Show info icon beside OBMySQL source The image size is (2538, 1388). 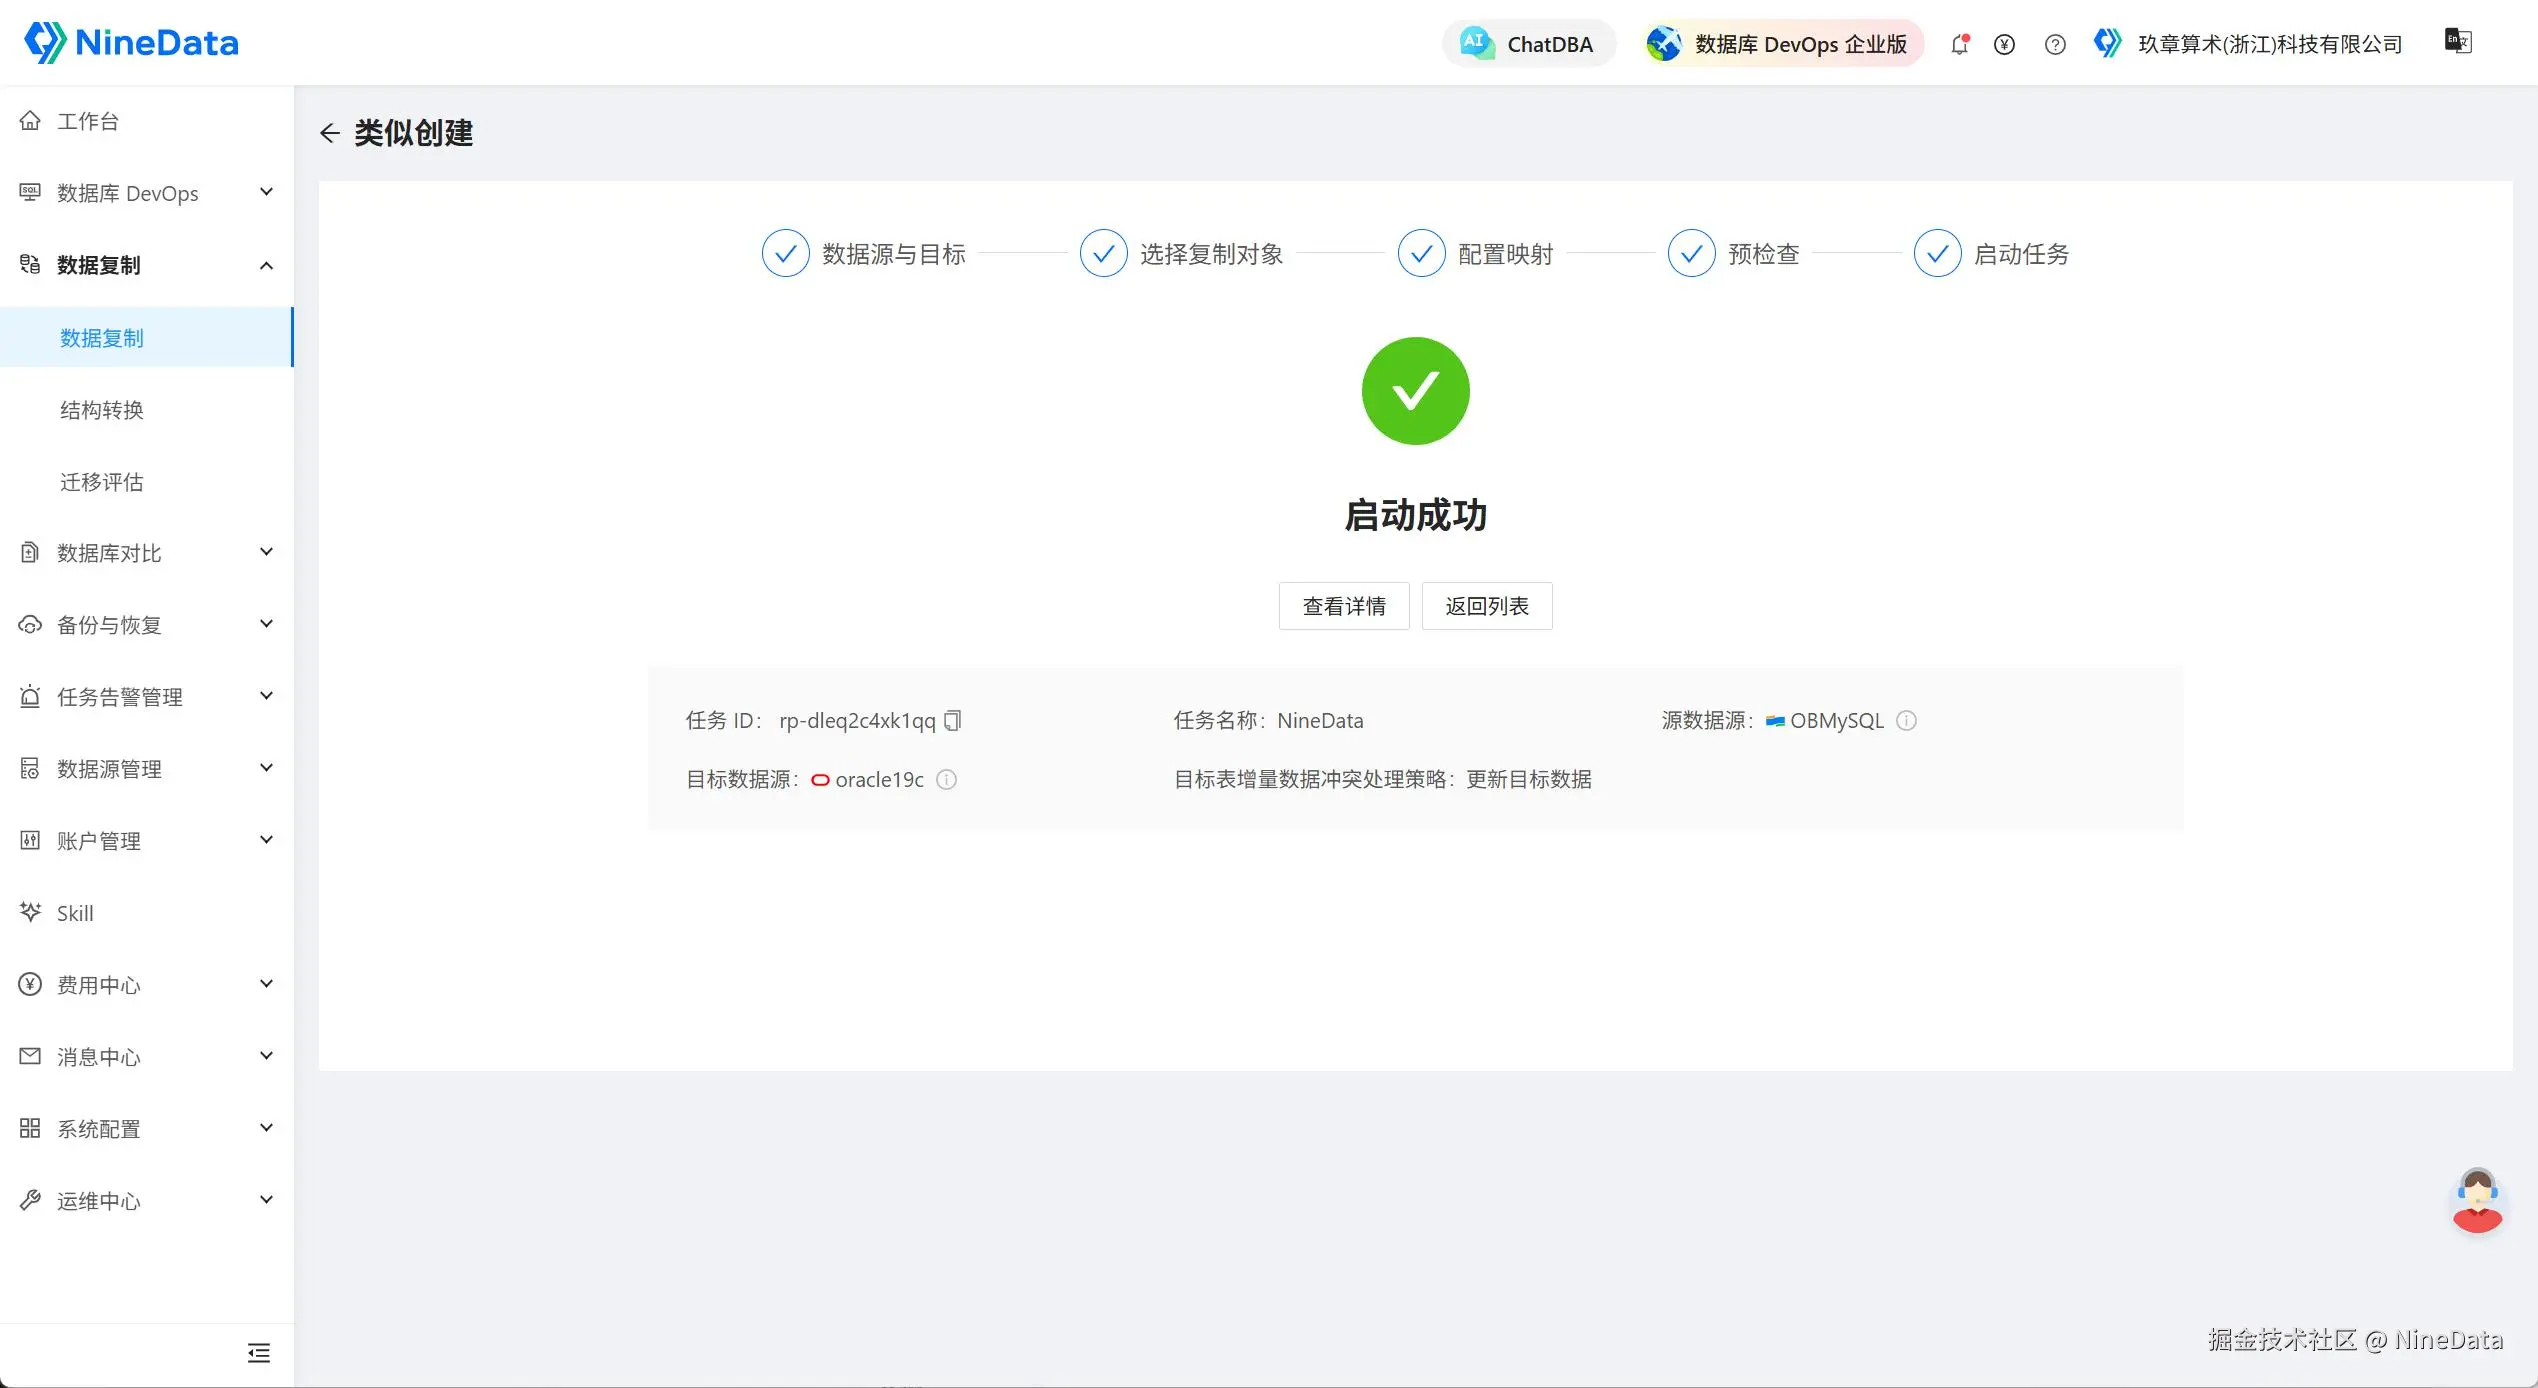(x=1906, y=720)
